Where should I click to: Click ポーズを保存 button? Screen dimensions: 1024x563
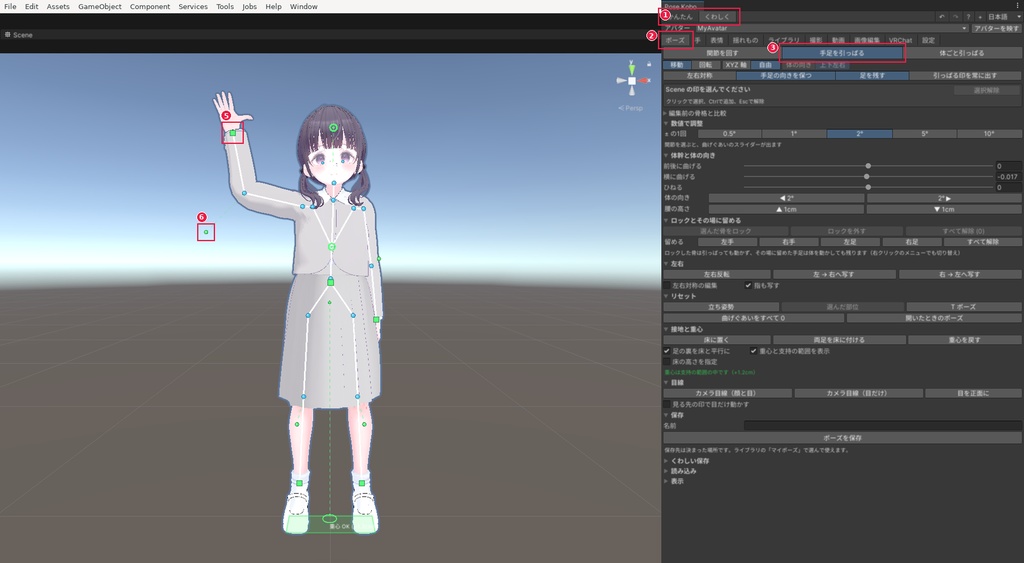[842, 438]
